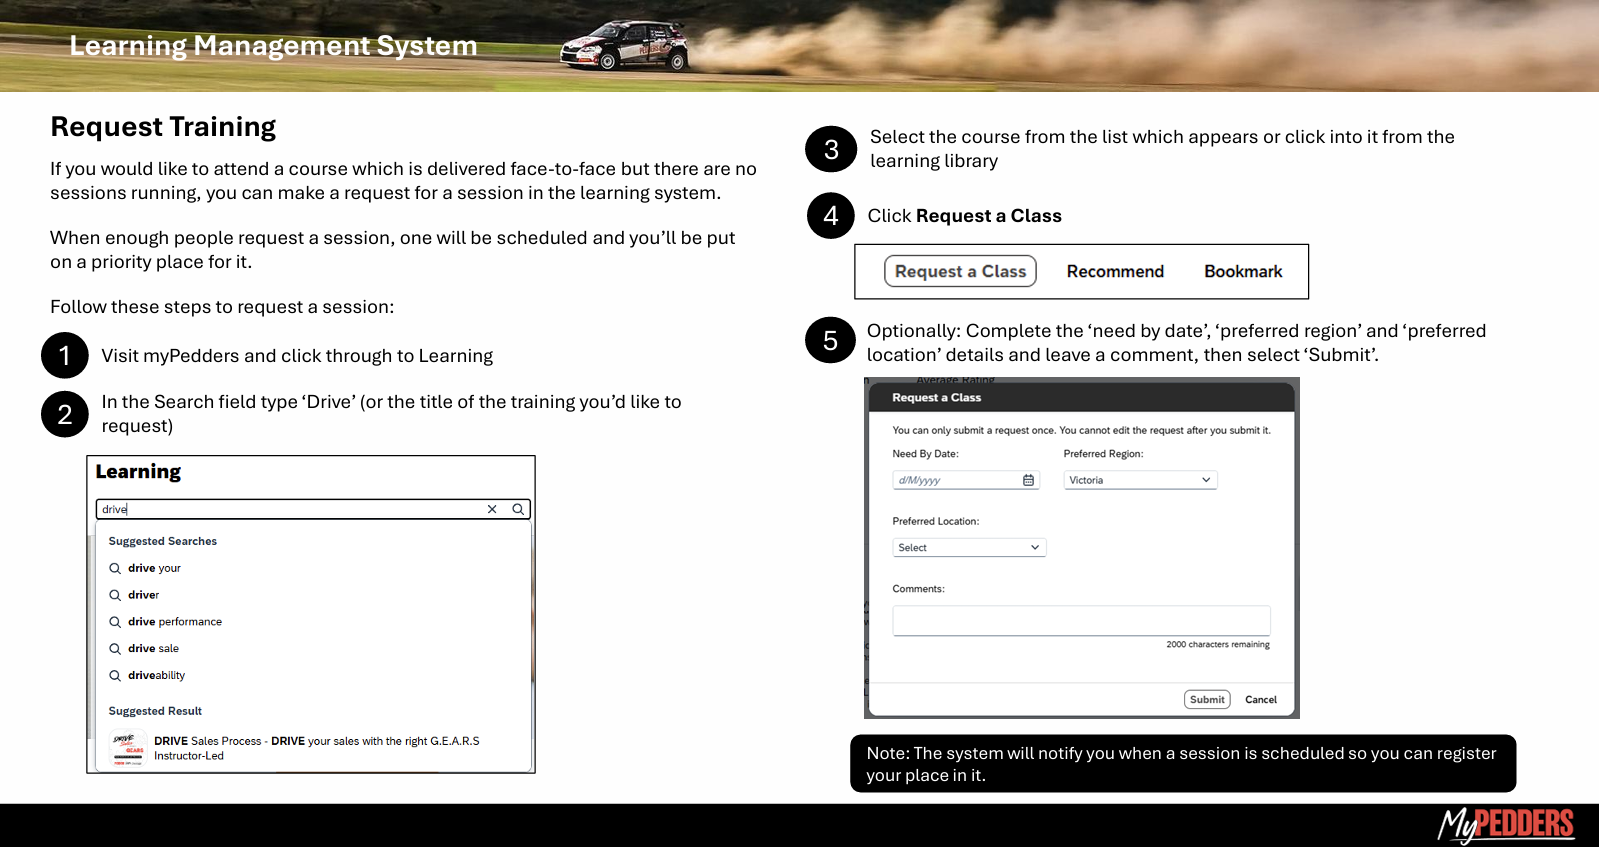Click the search magnifier icon in Learning field
1599x847 pixels.
[518, 509]
